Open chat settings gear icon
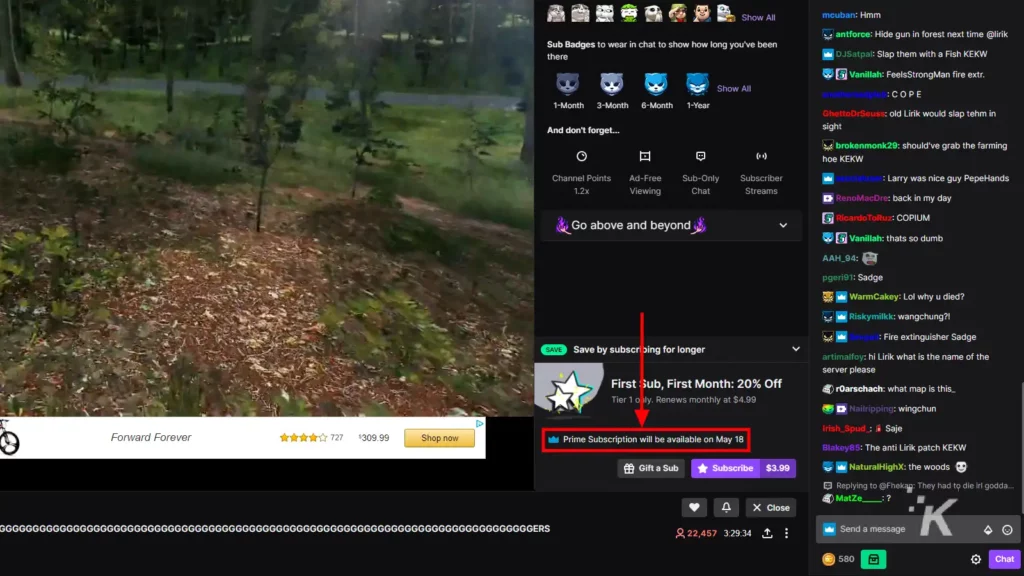 (x=976, y=559)
